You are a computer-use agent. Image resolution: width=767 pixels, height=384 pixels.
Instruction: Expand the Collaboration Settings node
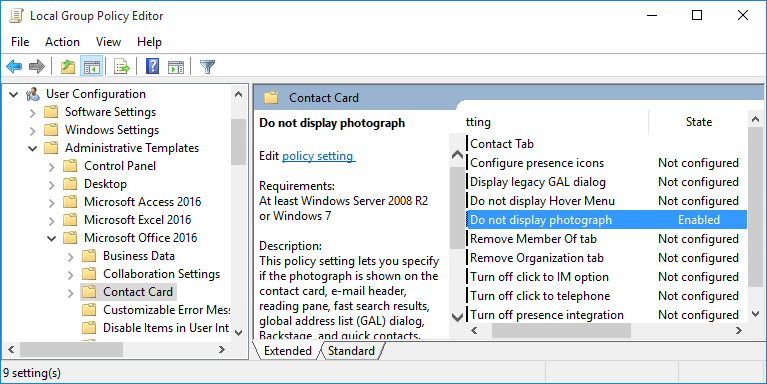71,275
